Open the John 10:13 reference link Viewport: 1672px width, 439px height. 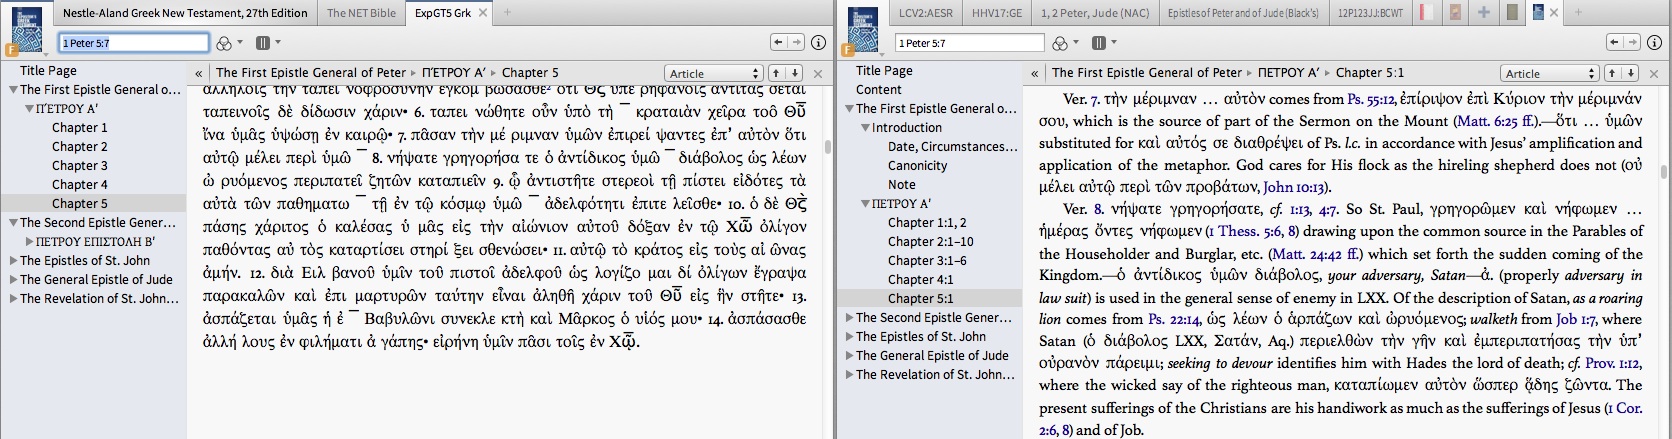pos(1295,187)
